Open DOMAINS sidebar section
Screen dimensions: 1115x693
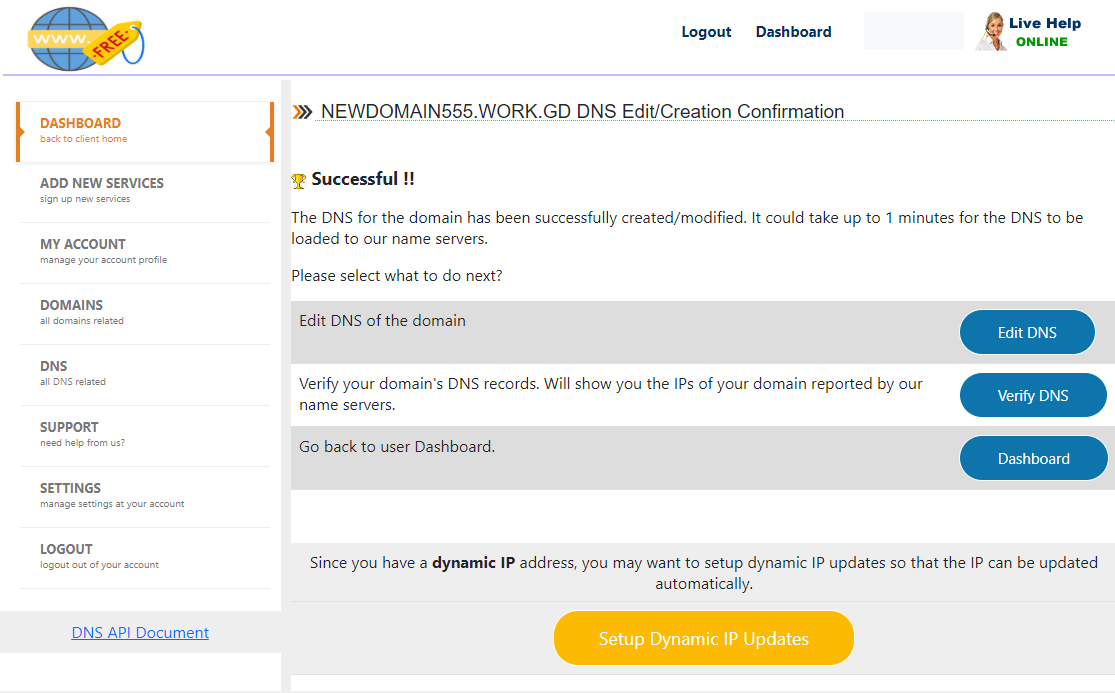pyautogui.click(x=145, y=312)
